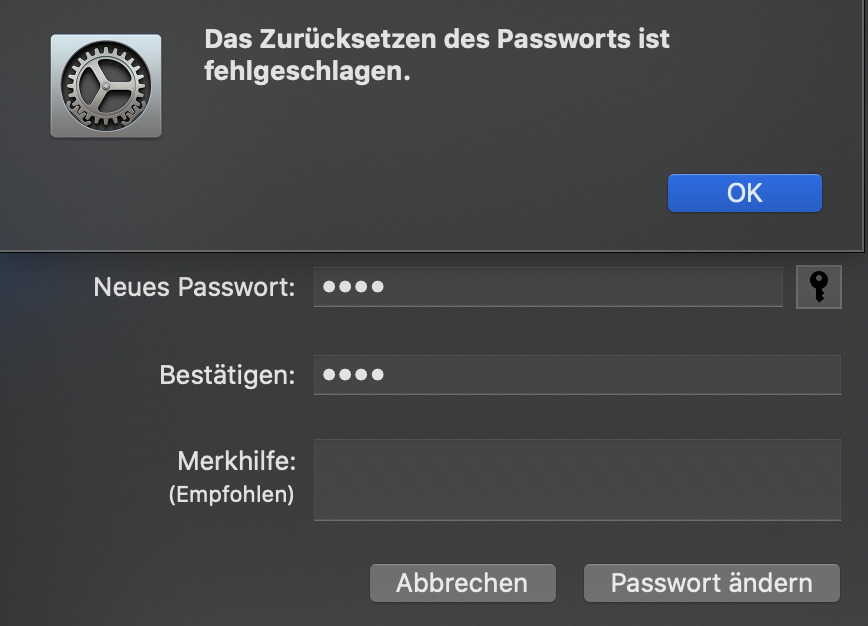This screenshot has height=626, width=868.
Task: Focus the Neues Passwort input field
Action: pos(548,288)
